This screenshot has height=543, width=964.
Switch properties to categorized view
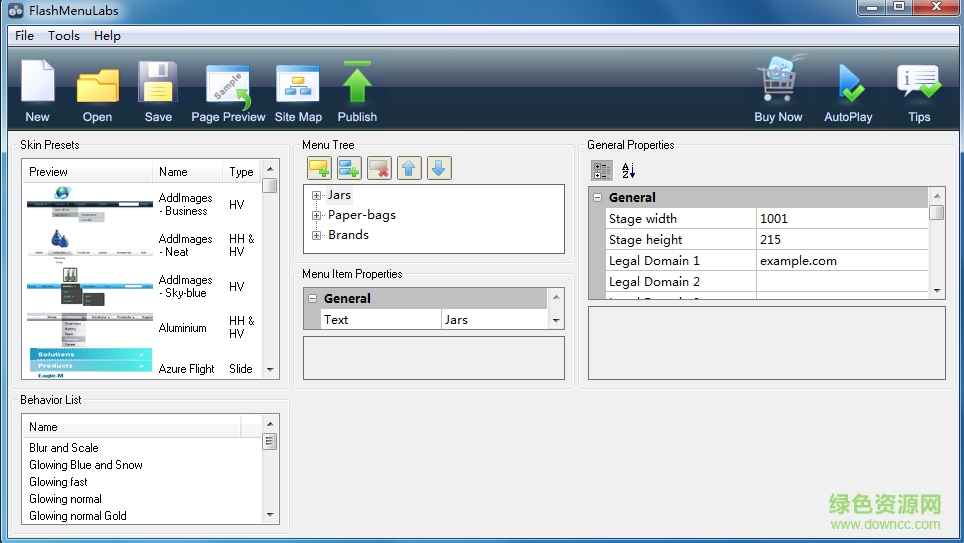tap(602, 171)
